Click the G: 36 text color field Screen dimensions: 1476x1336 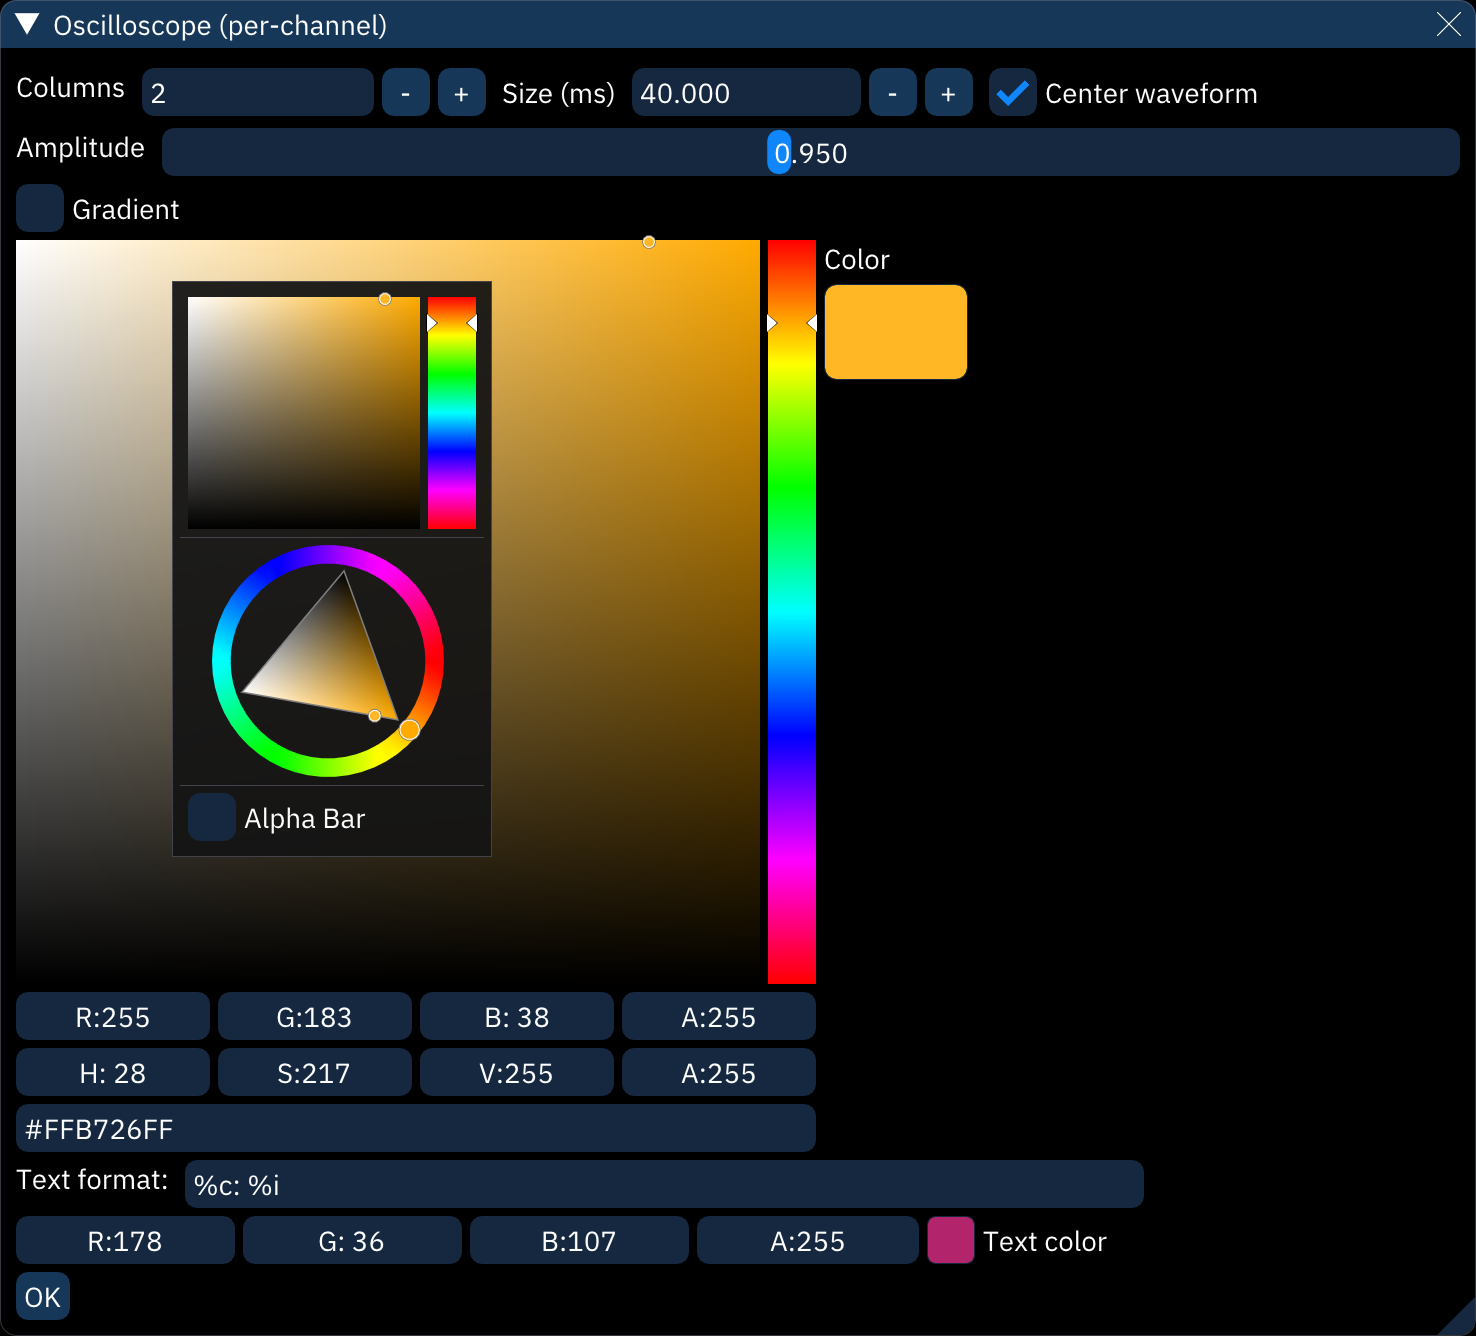point(352,1241)
